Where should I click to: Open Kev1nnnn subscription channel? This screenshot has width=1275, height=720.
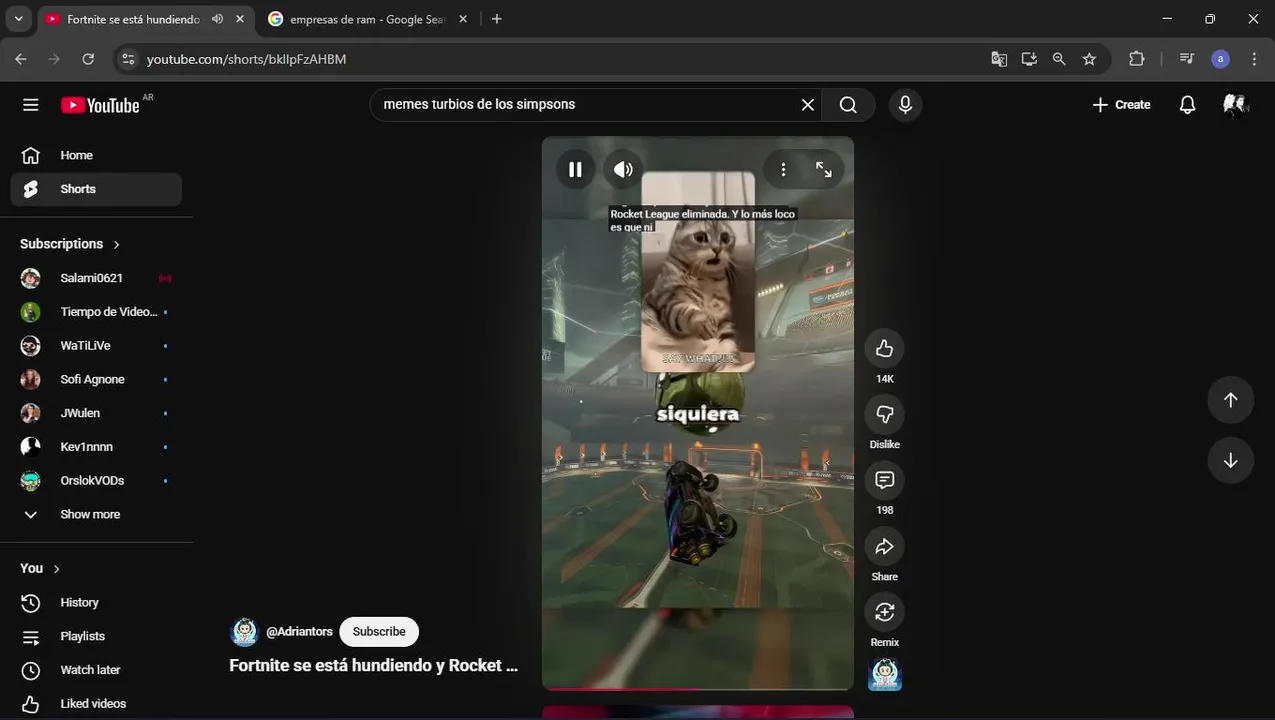(96, 447)
